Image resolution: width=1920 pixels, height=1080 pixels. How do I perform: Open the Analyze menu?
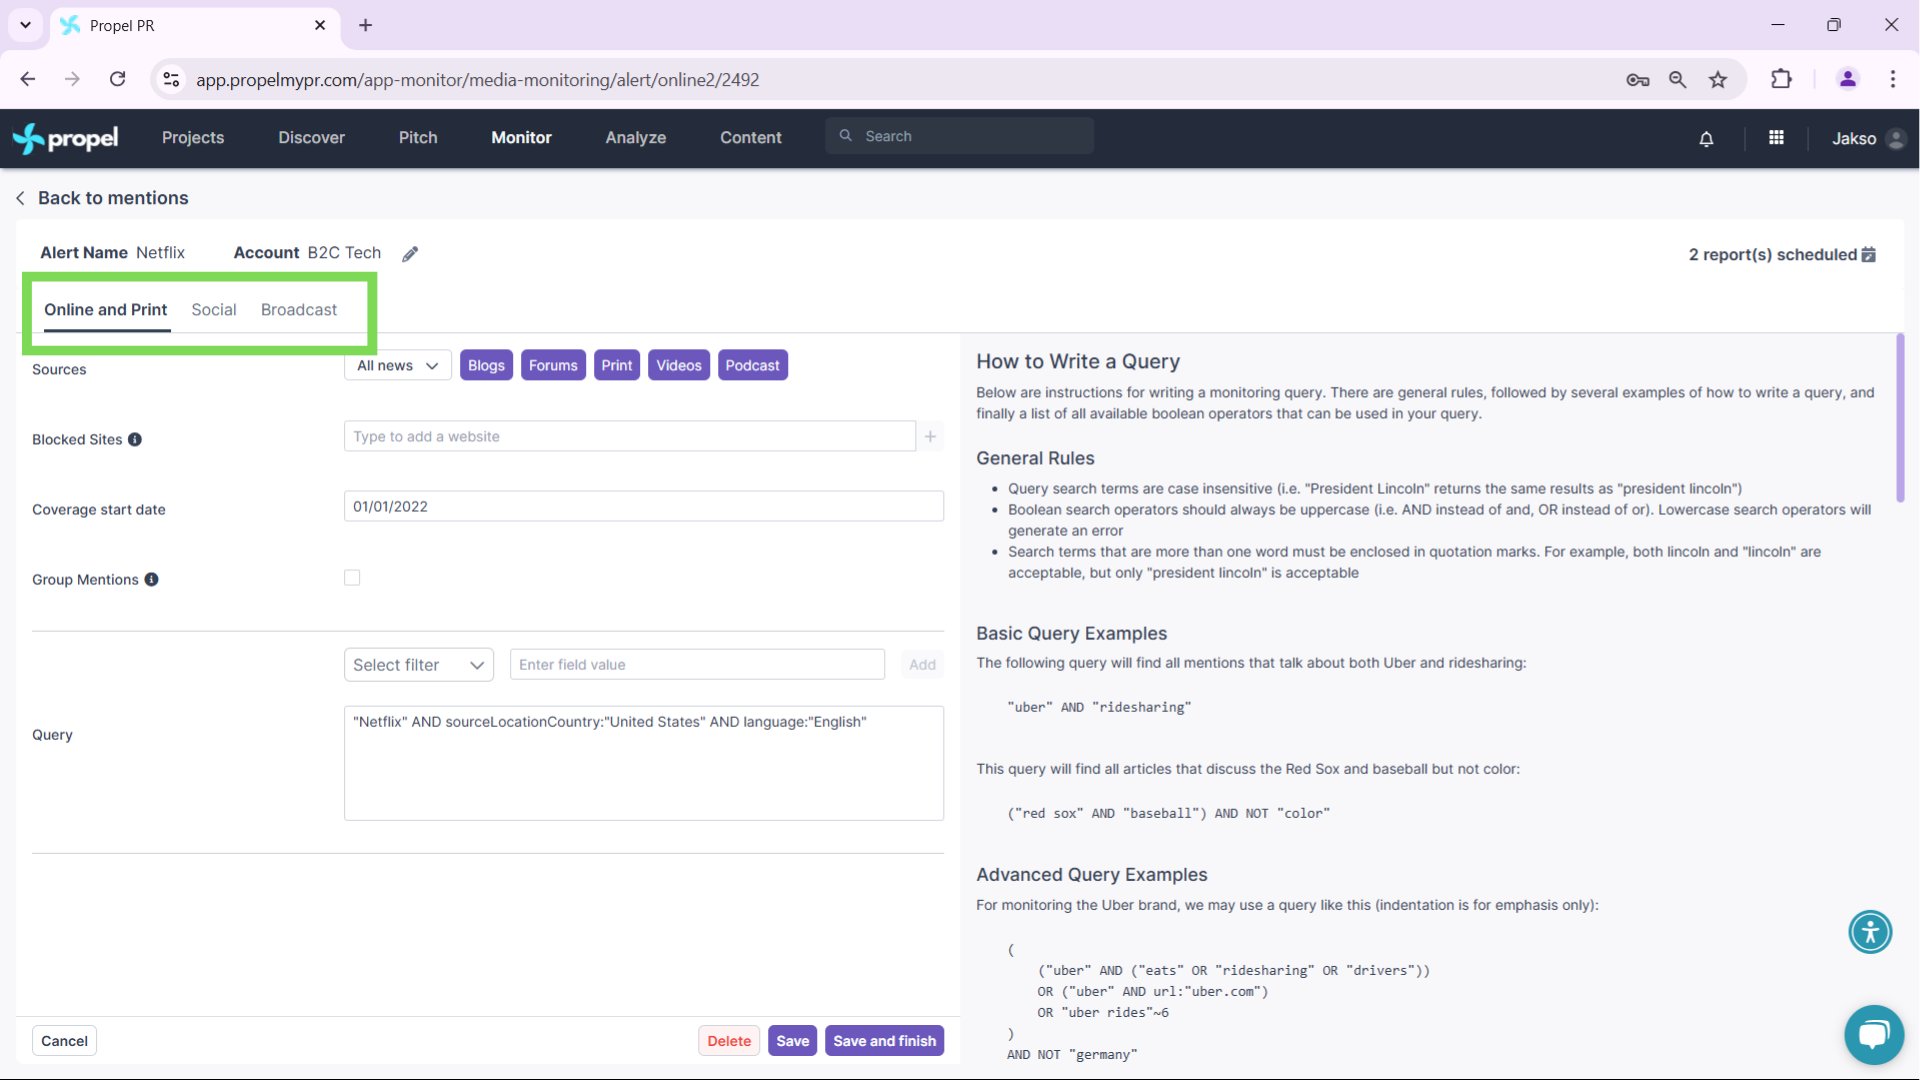pos(636,138)
